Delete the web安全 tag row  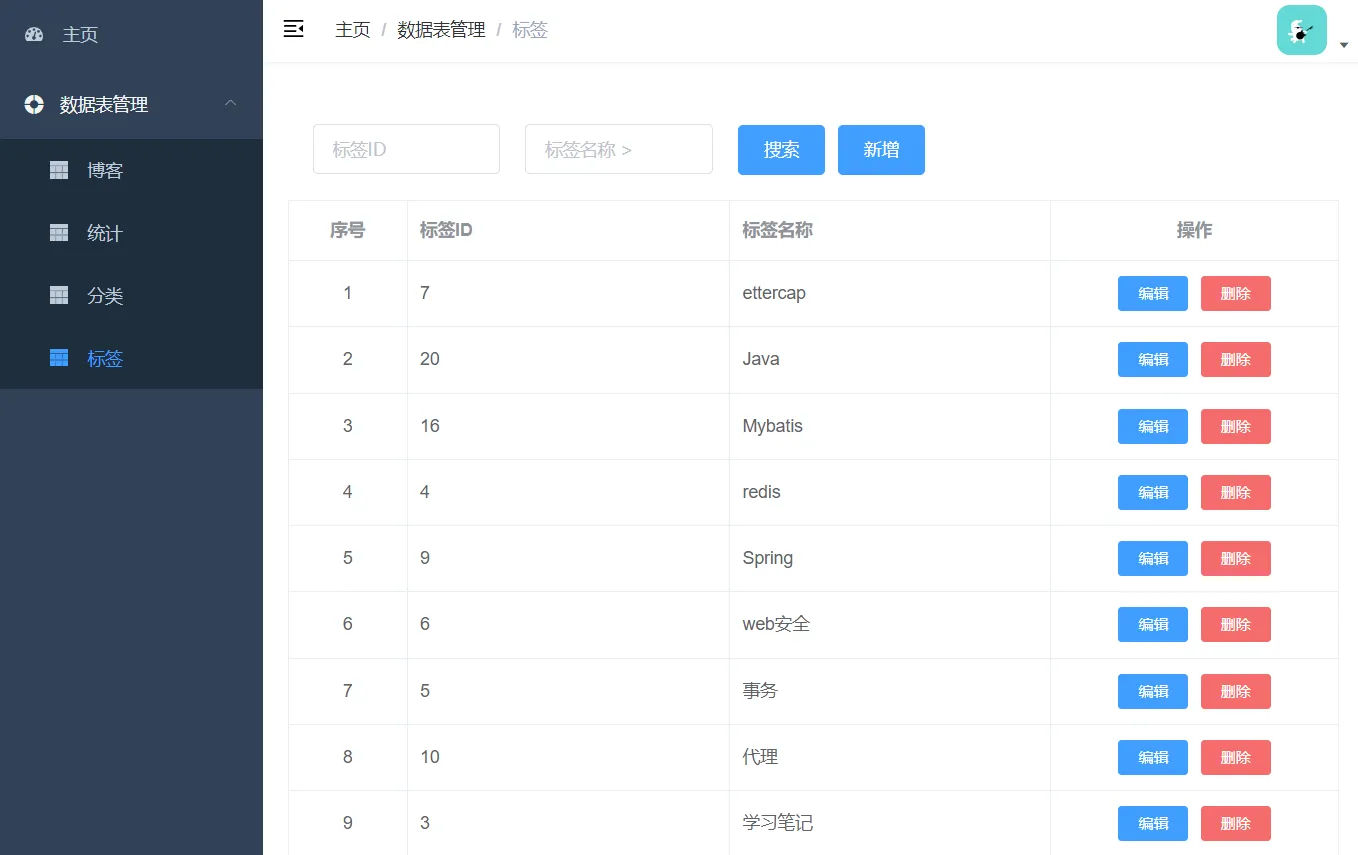1236,624
